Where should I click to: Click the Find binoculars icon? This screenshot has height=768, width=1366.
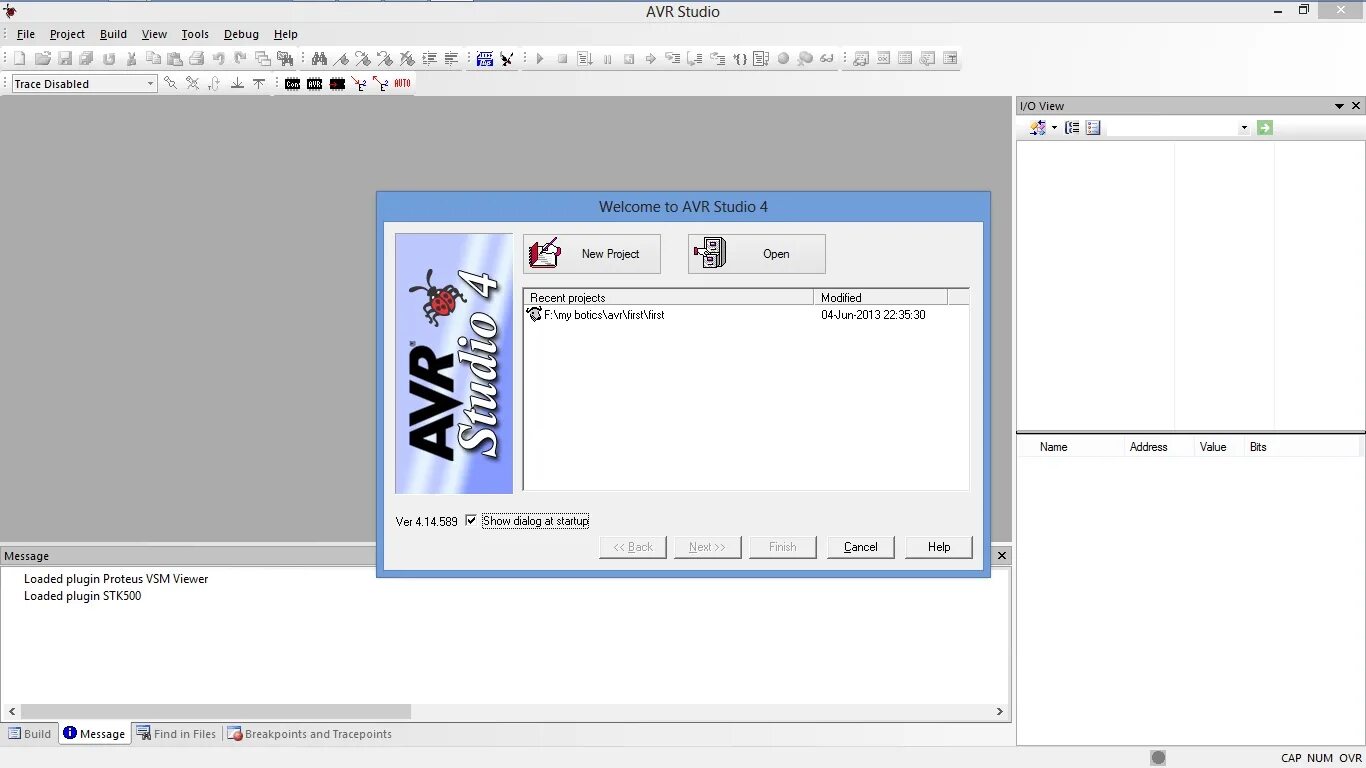[x=319, y=59]
